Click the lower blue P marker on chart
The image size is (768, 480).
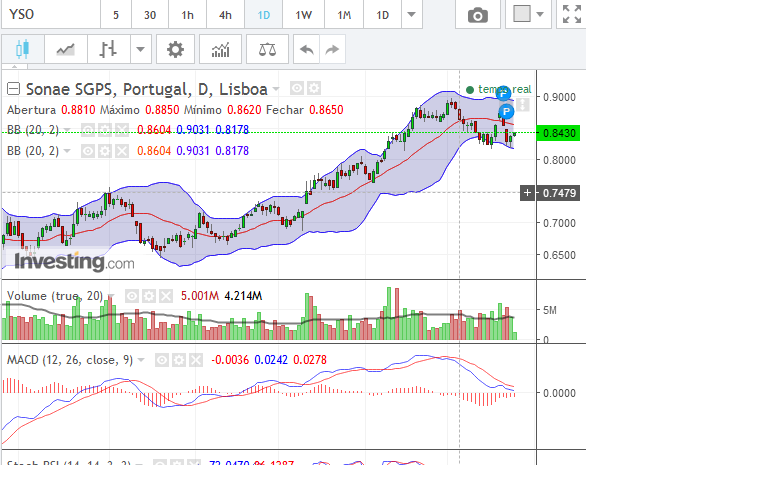click(x=506, y=112)
